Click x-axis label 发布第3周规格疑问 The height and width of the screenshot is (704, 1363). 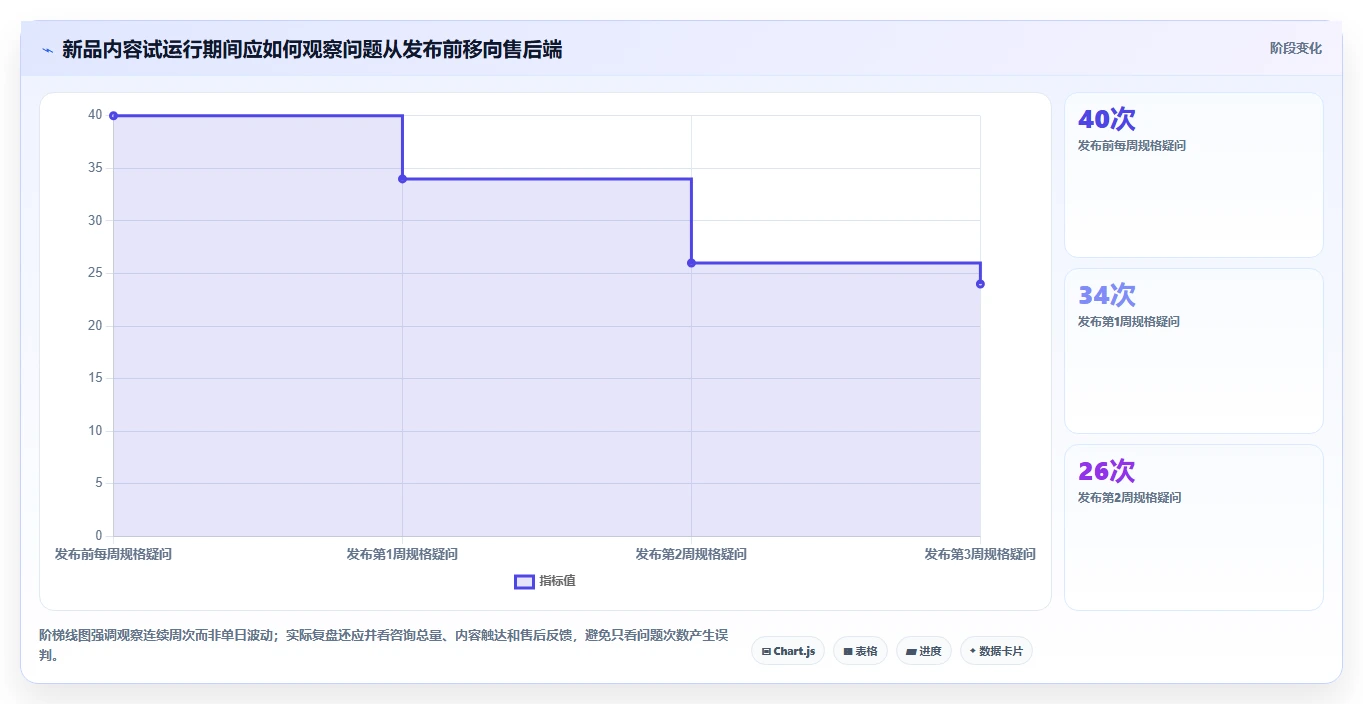click(x=980, y=554)
